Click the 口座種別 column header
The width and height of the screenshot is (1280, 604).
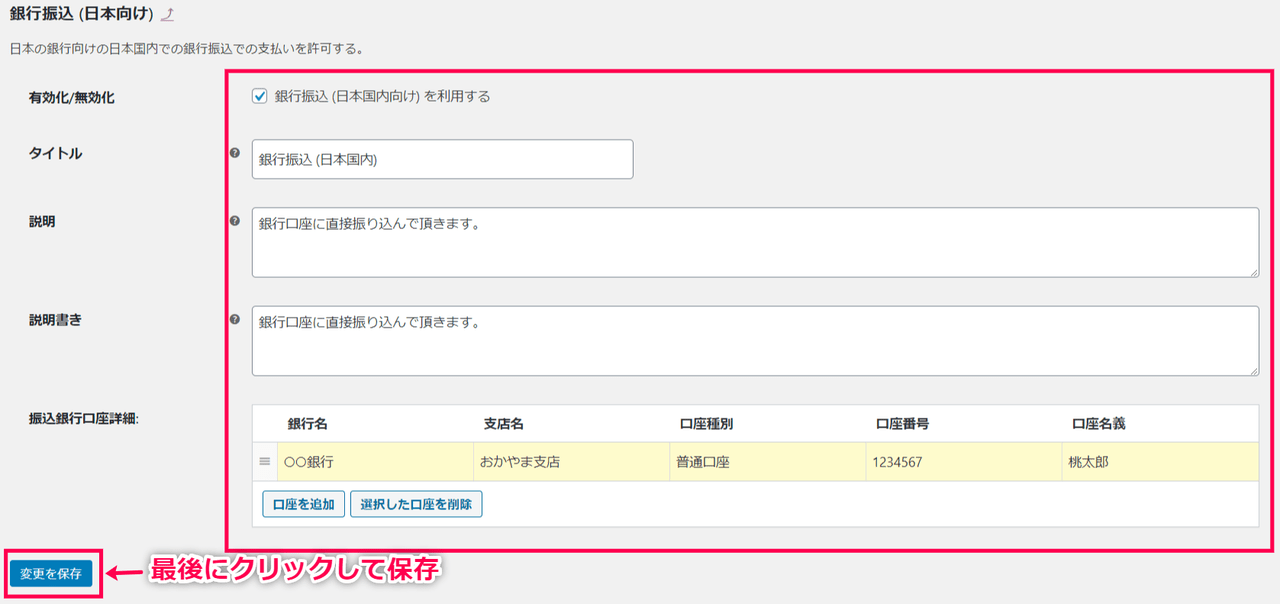(706, 424)
